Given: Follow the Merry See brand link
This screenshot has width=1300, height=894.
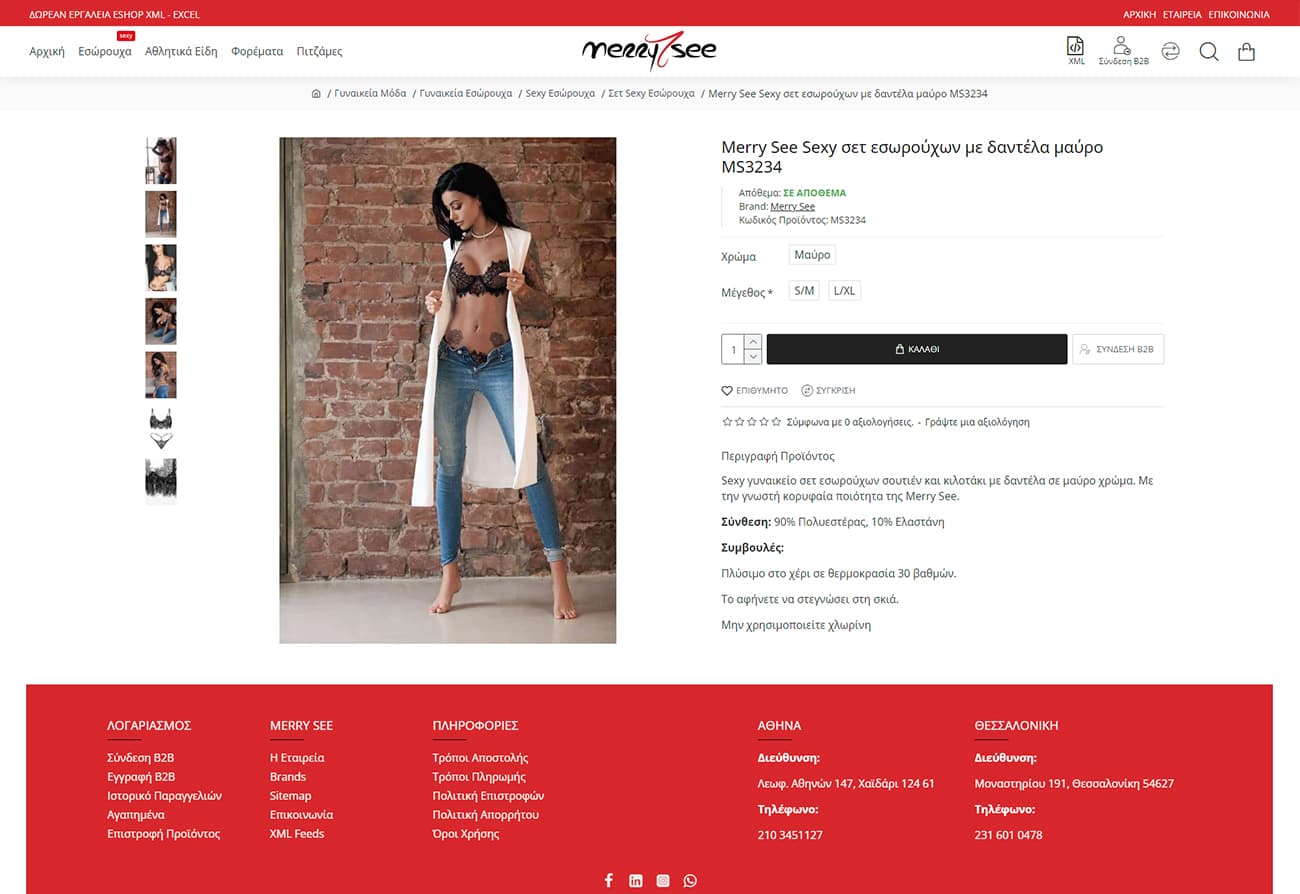Looking at the screenshot, I should click(x=792, y=207).
